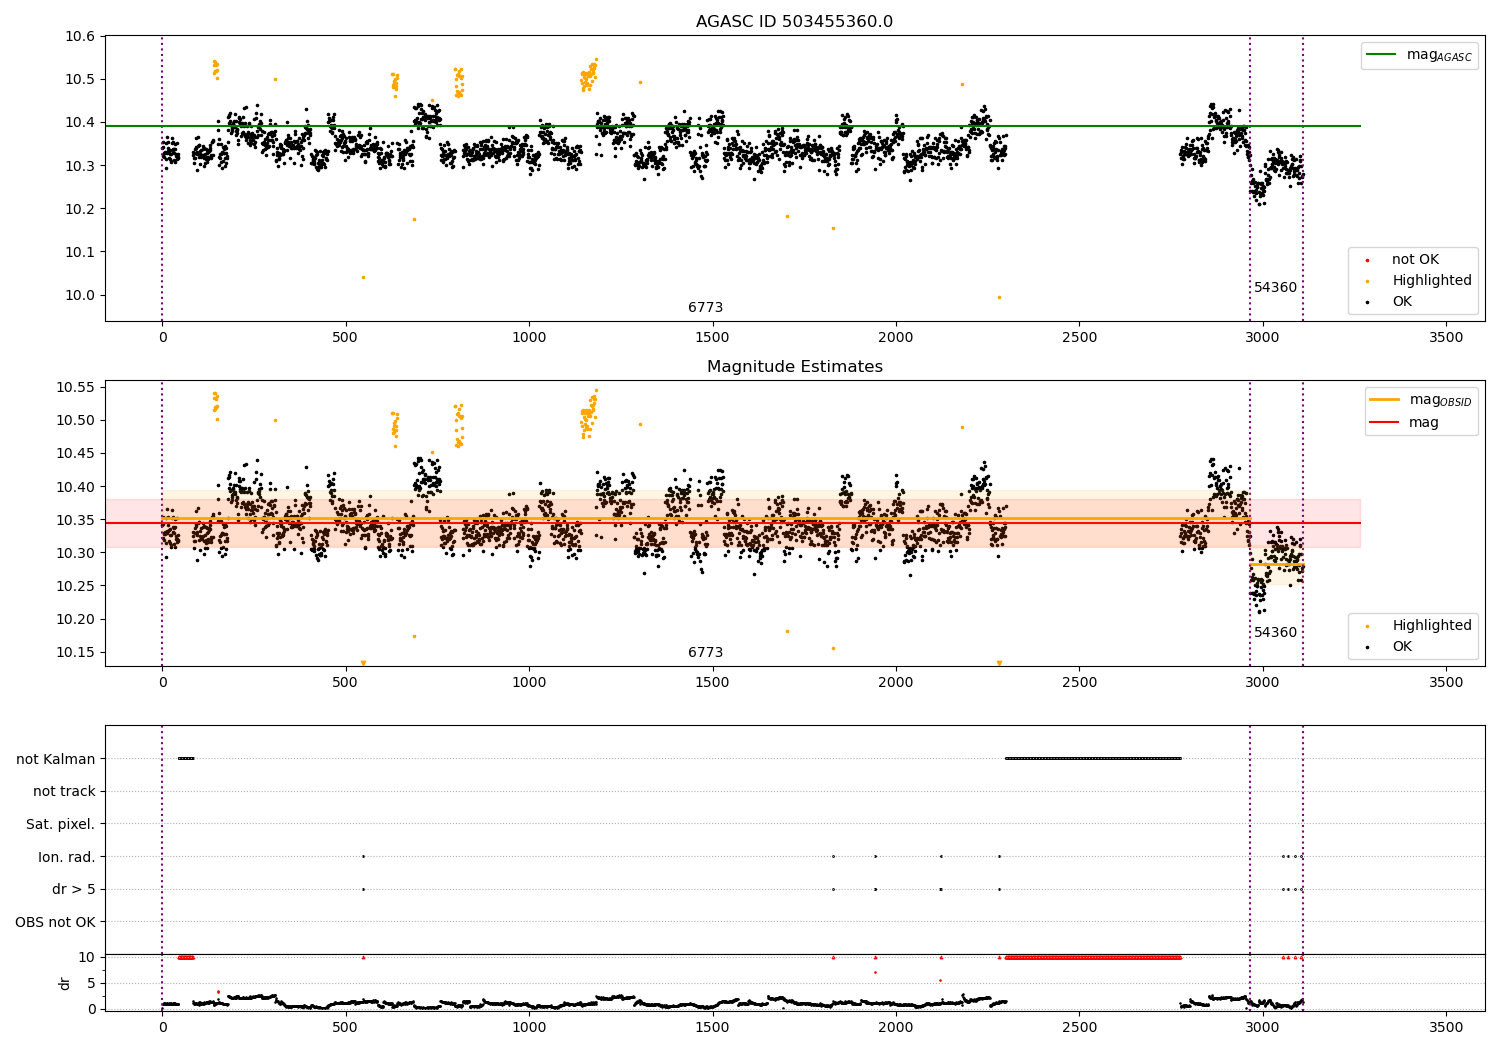This screenshot has width=1500, height=1050.
Task: Click the 10.2 tick label on top plot
Action: point(81,209)
